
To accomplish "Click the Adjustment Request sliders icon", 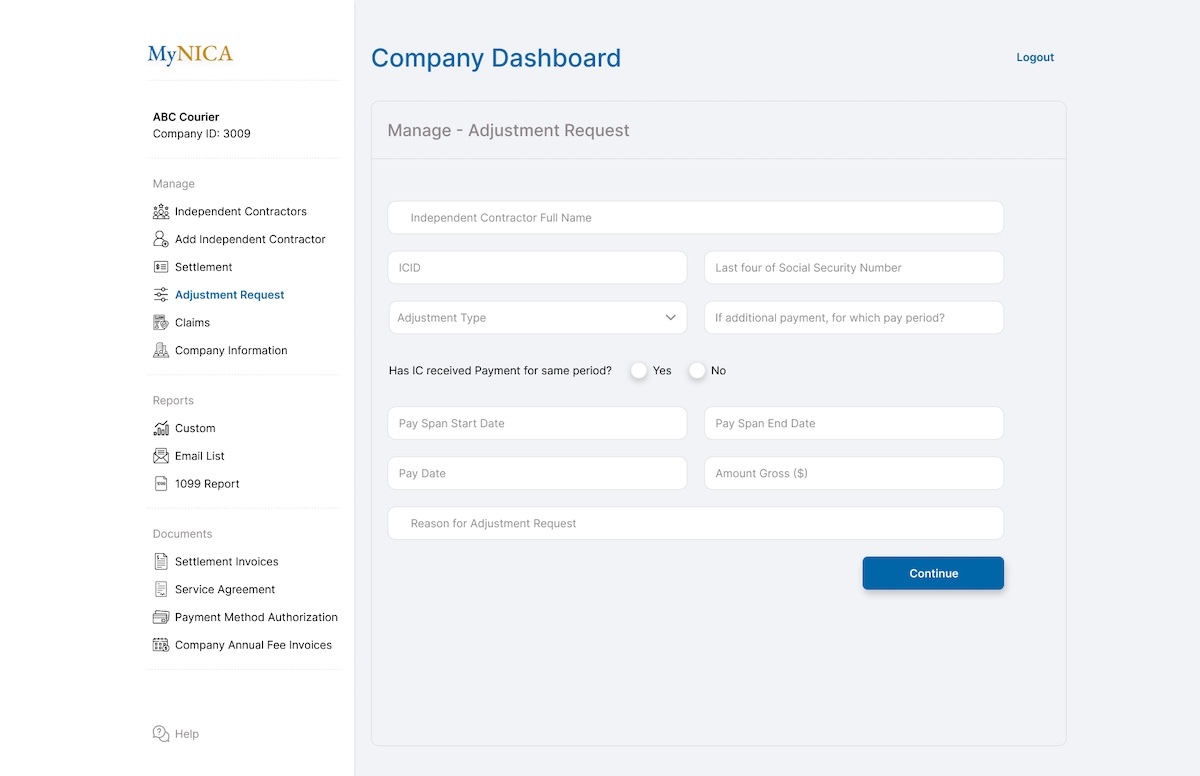I will pyautogui.click(x=160, y=294).
